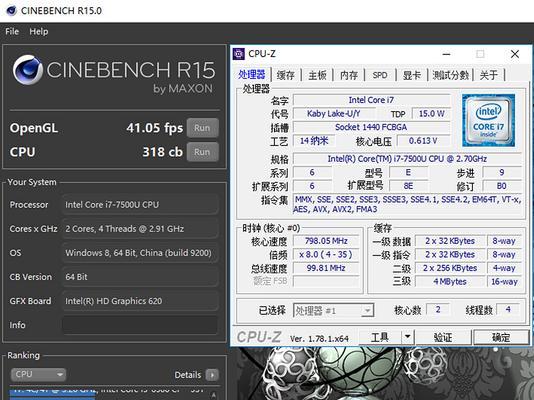Screen dimensions: 534x400
Task: Click the 验证 button in CPU-Z
Action: click(x=443, y=337)
